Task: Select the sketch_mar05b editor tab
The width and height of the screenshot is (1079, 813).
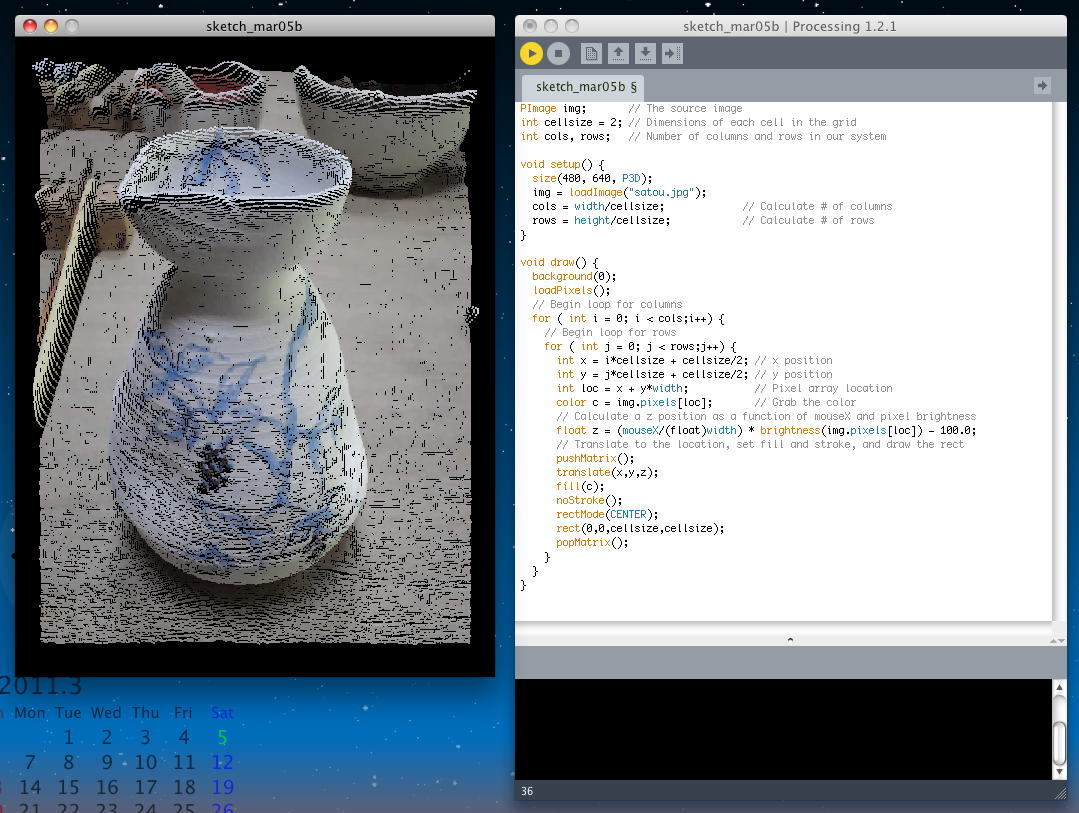Action: coord(585,87)
